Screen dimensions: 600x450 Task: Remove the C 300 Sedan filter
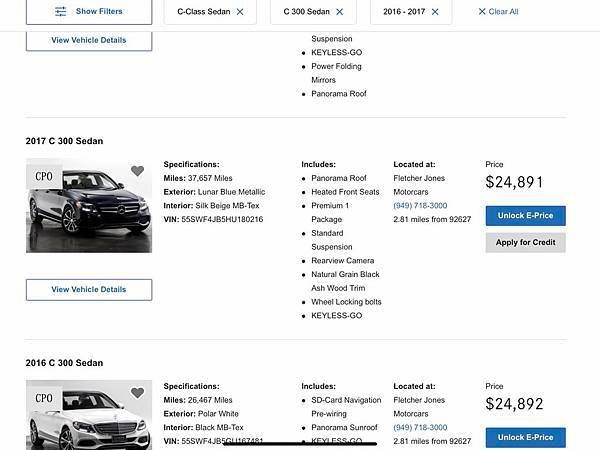coord(339,12)
